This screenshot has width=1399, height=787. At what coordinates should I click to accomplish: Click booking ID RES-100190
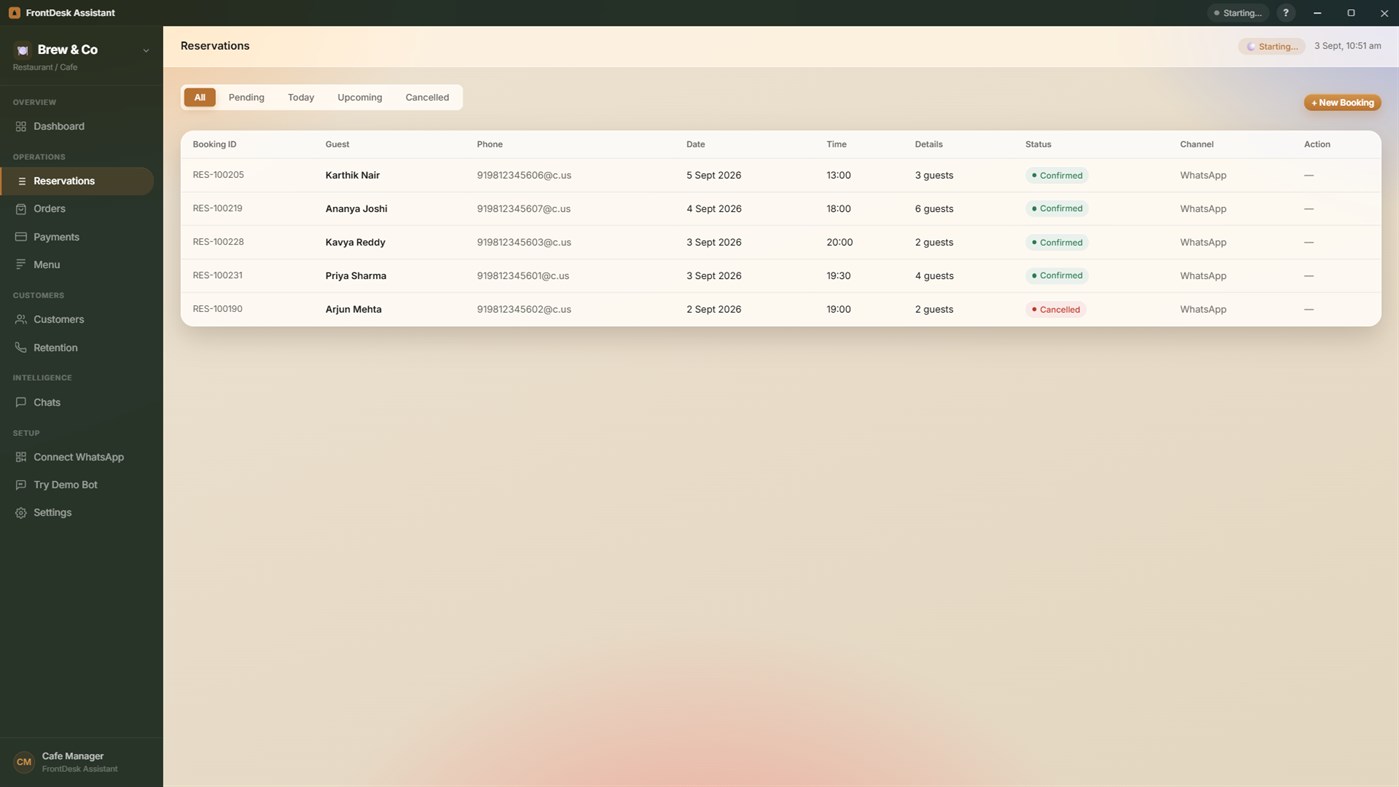click(x=218, y=309)
